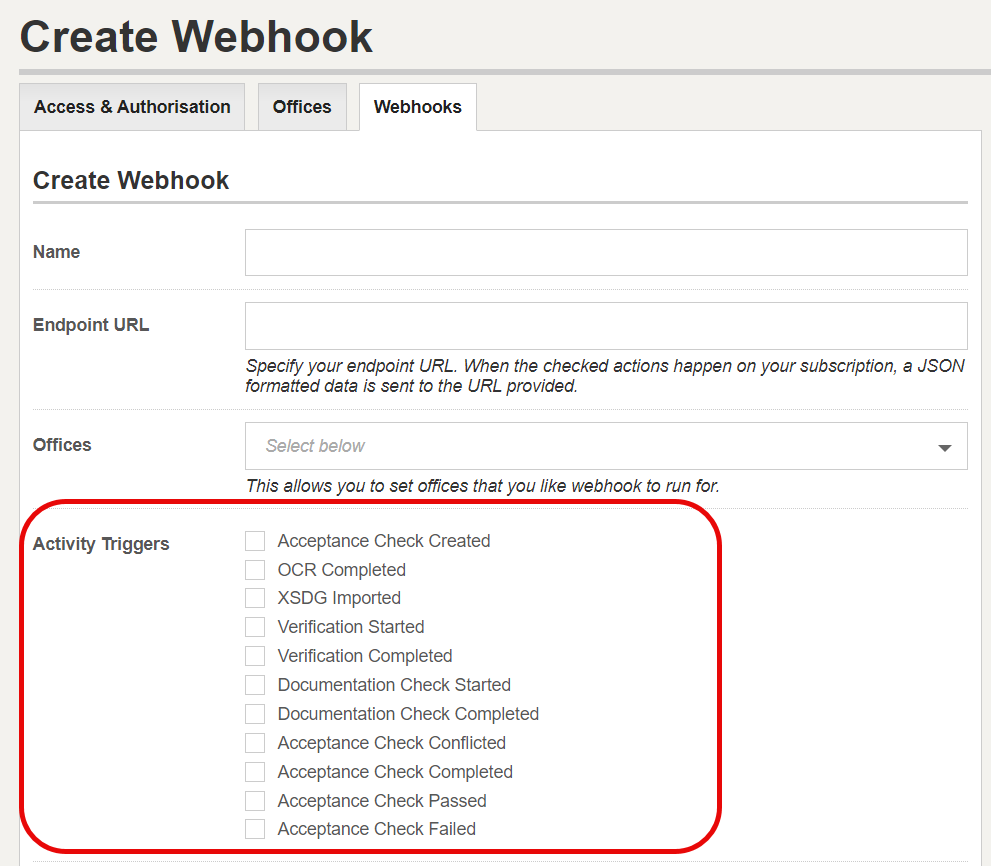Open the Offices dropdown arrow
This screenshot has width=991, height=866.
pyautogui.click(x=945, y=448)
